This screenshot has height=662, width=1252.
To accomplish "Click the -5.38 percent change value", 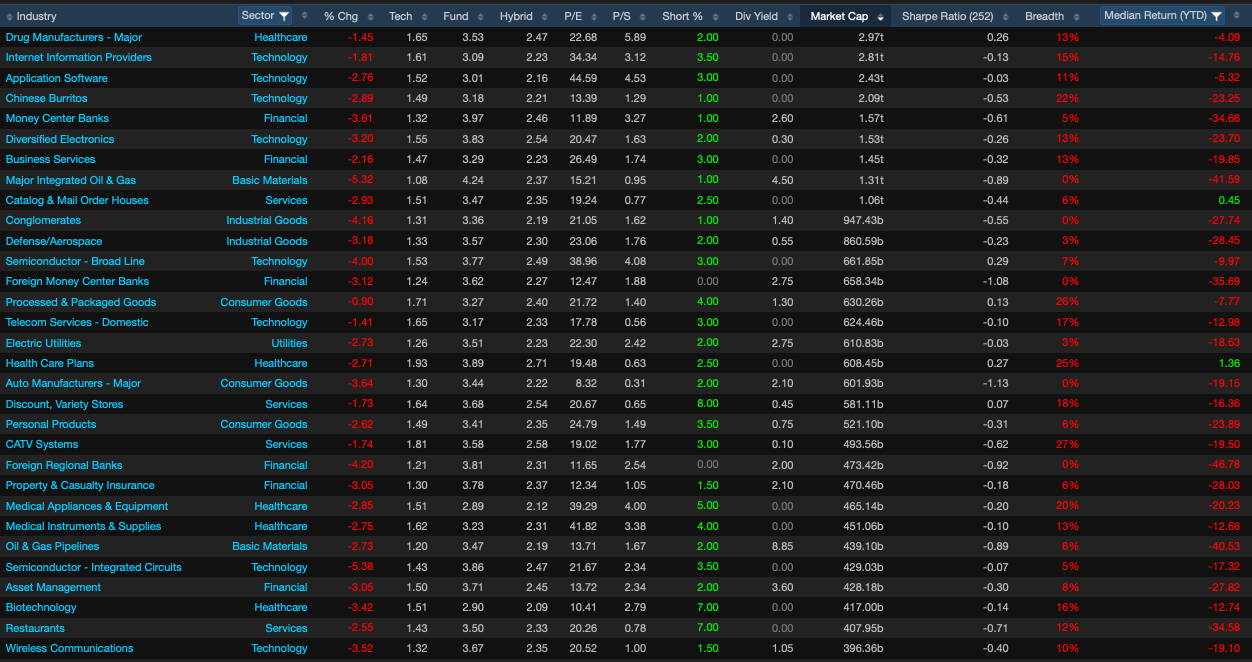I will [x=360, y=567].
